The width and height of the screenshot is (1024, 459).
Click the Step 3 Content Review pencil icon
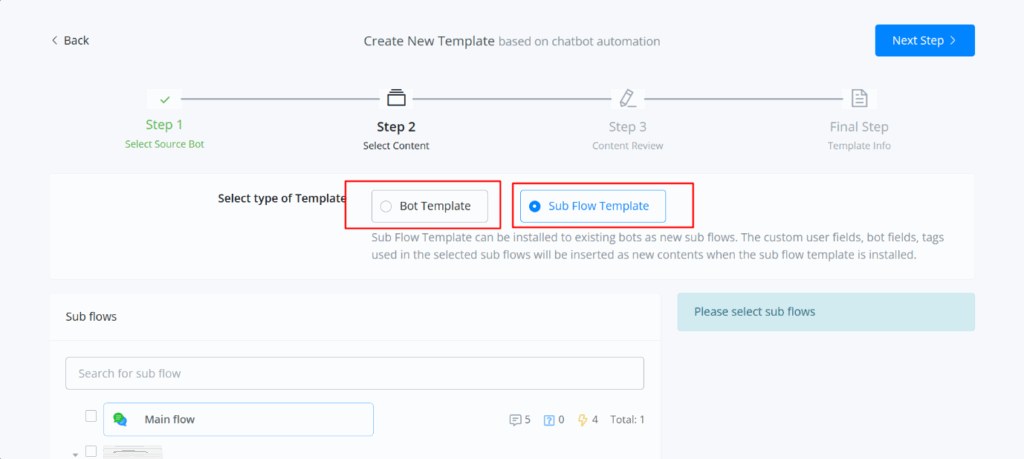pos(627,98)
